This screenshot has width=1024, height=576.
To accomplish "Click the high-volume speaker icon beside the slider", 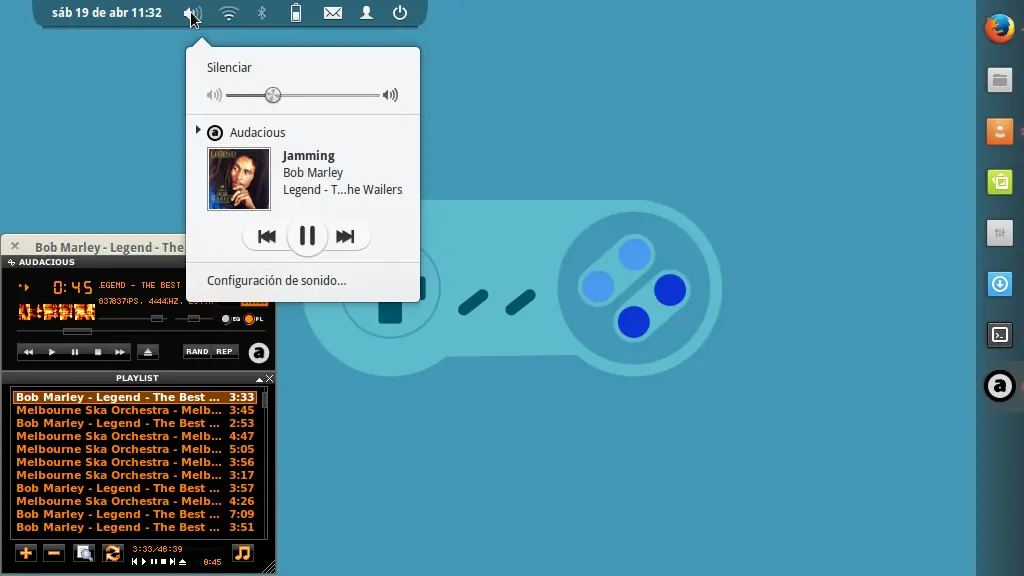I will [391, 95].
